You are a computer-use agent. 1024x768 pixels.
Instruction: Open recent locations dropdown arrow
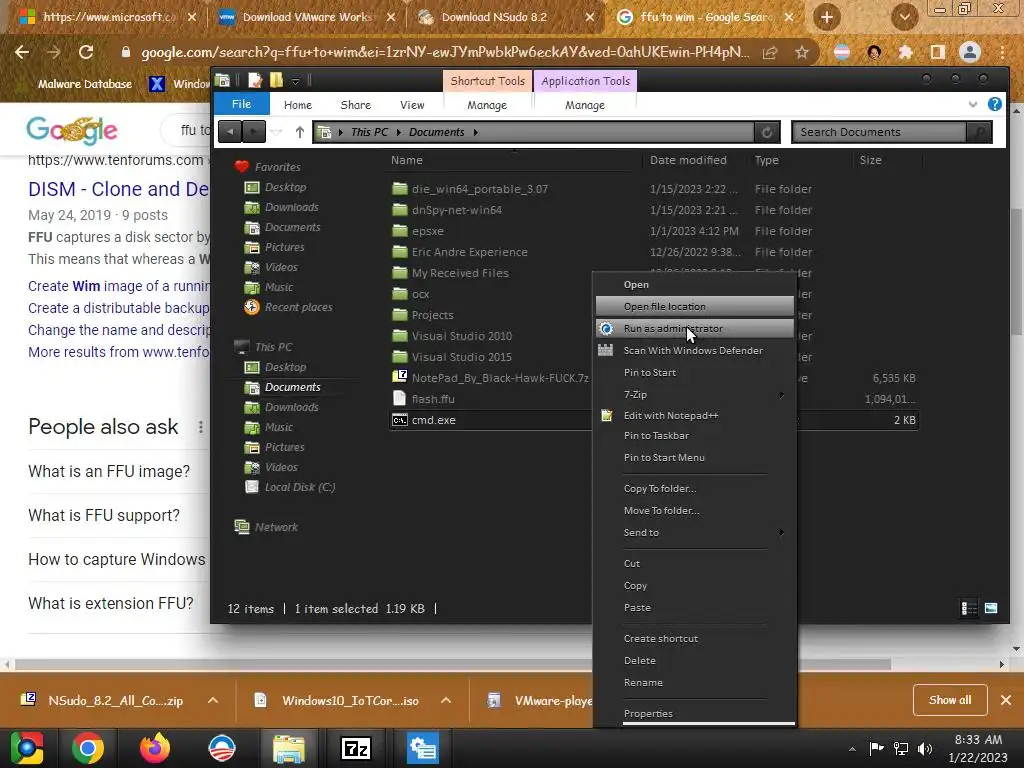(276, 133)
